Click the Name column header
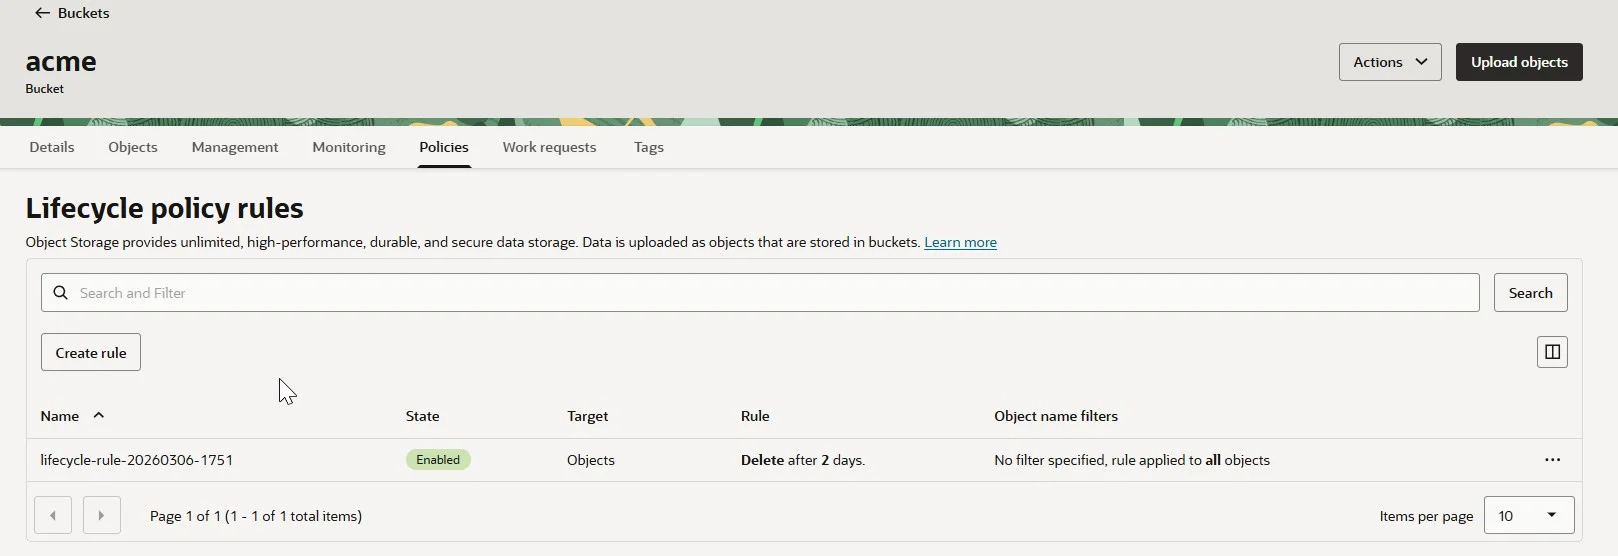1618x556 pixels. (59, 416)
